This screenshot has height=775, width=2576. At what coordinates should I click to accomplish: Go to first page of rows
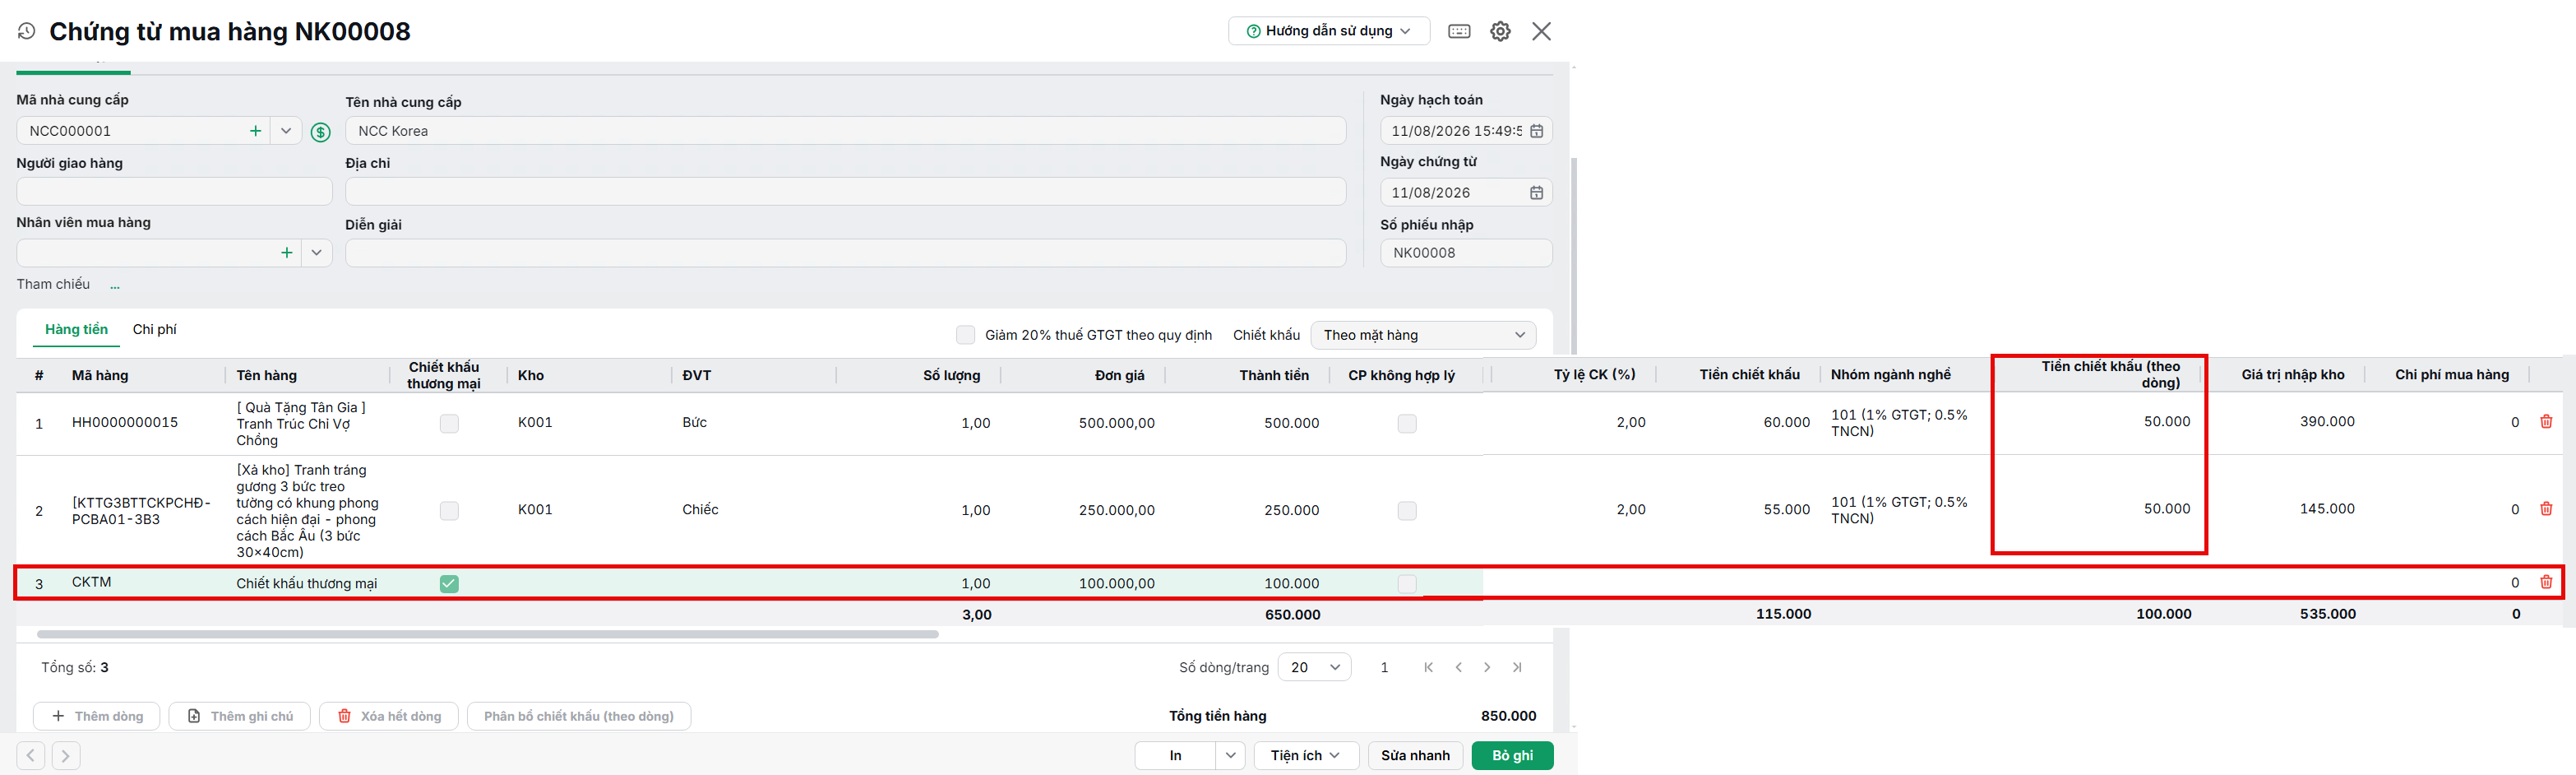pyautogui.click(x=1428, y=667)
